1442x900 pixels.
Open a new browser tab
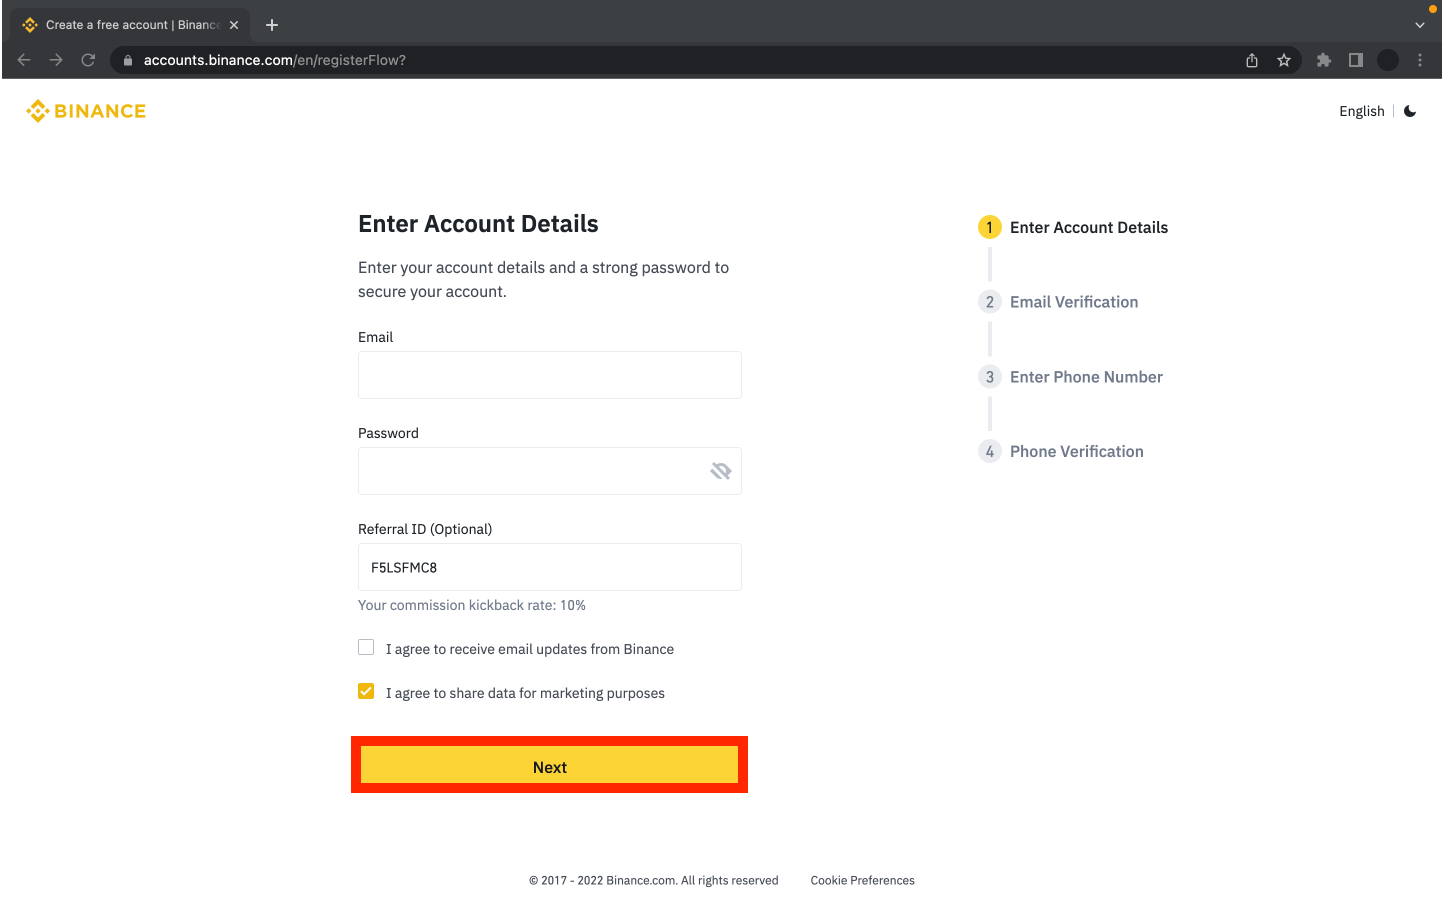click(x=272, y=25)
